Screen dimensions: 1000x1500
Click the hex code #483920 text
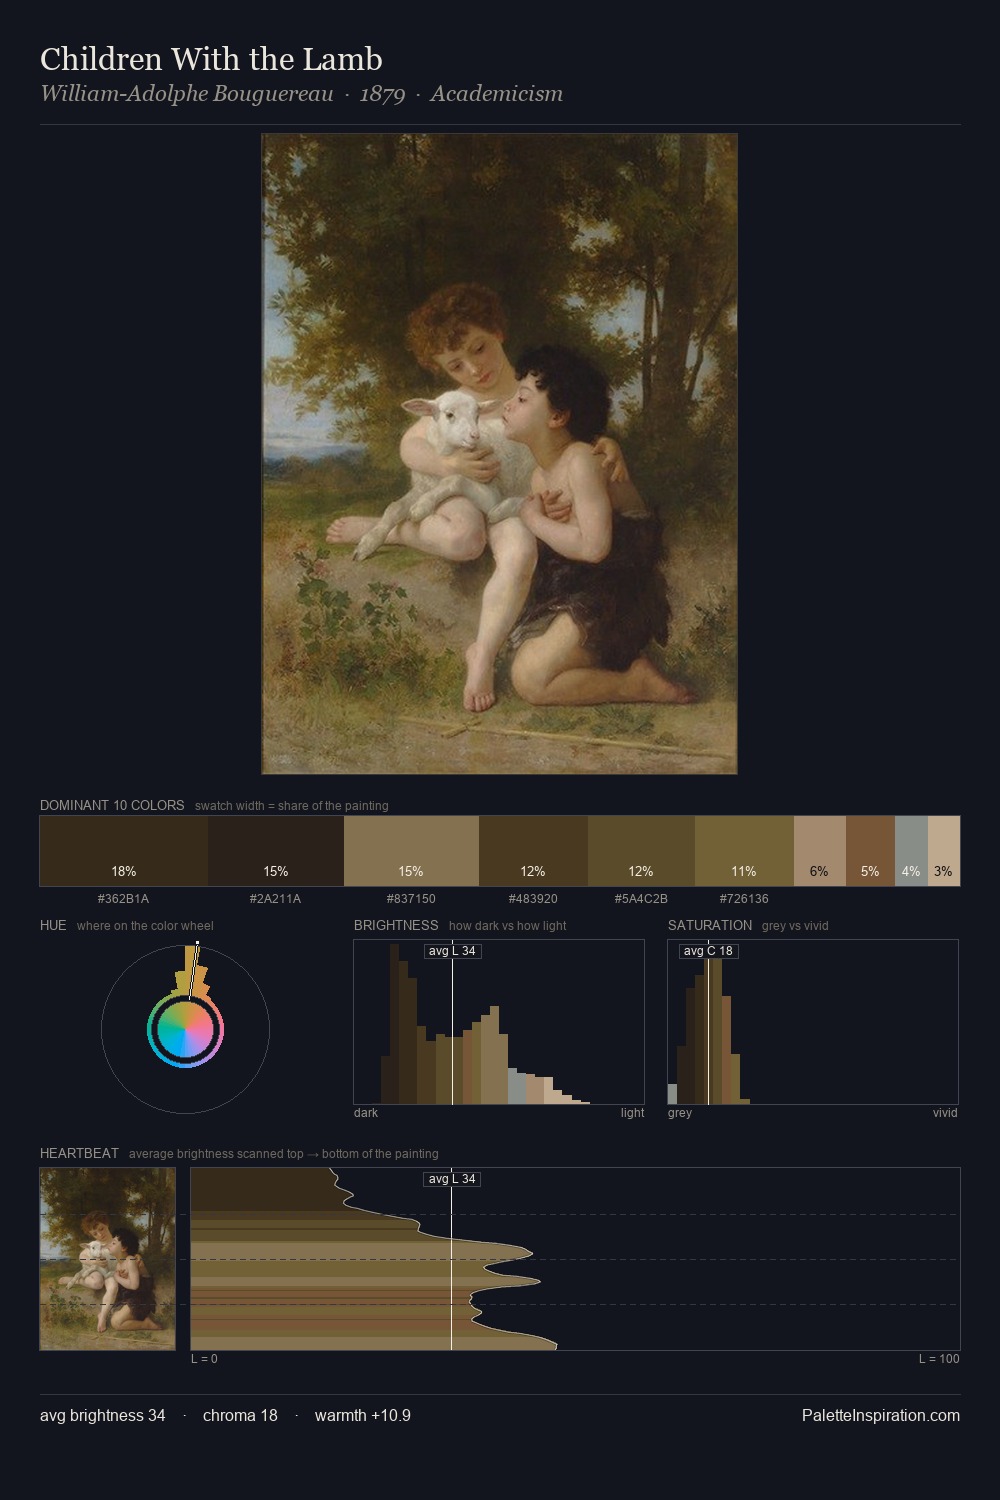(x=533, y=899)
